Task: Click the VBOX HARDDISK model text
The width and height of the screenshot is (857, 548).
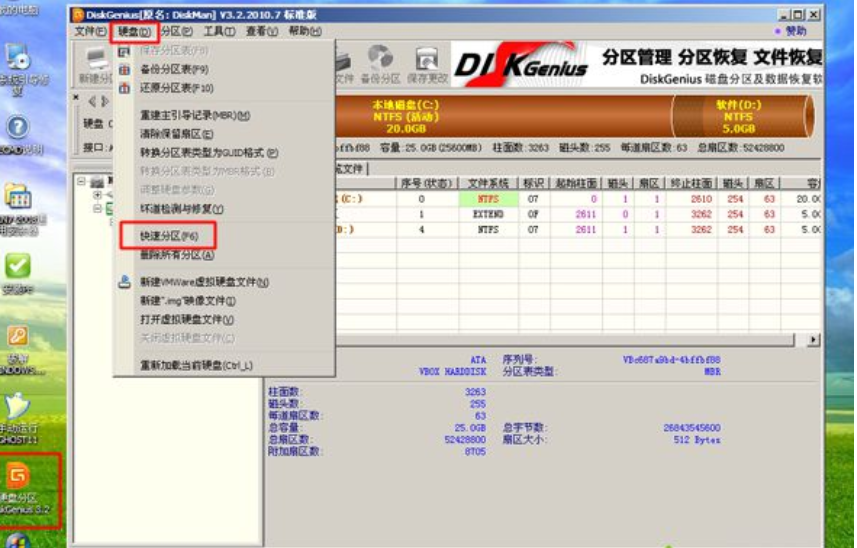Action: pos(452,372)
